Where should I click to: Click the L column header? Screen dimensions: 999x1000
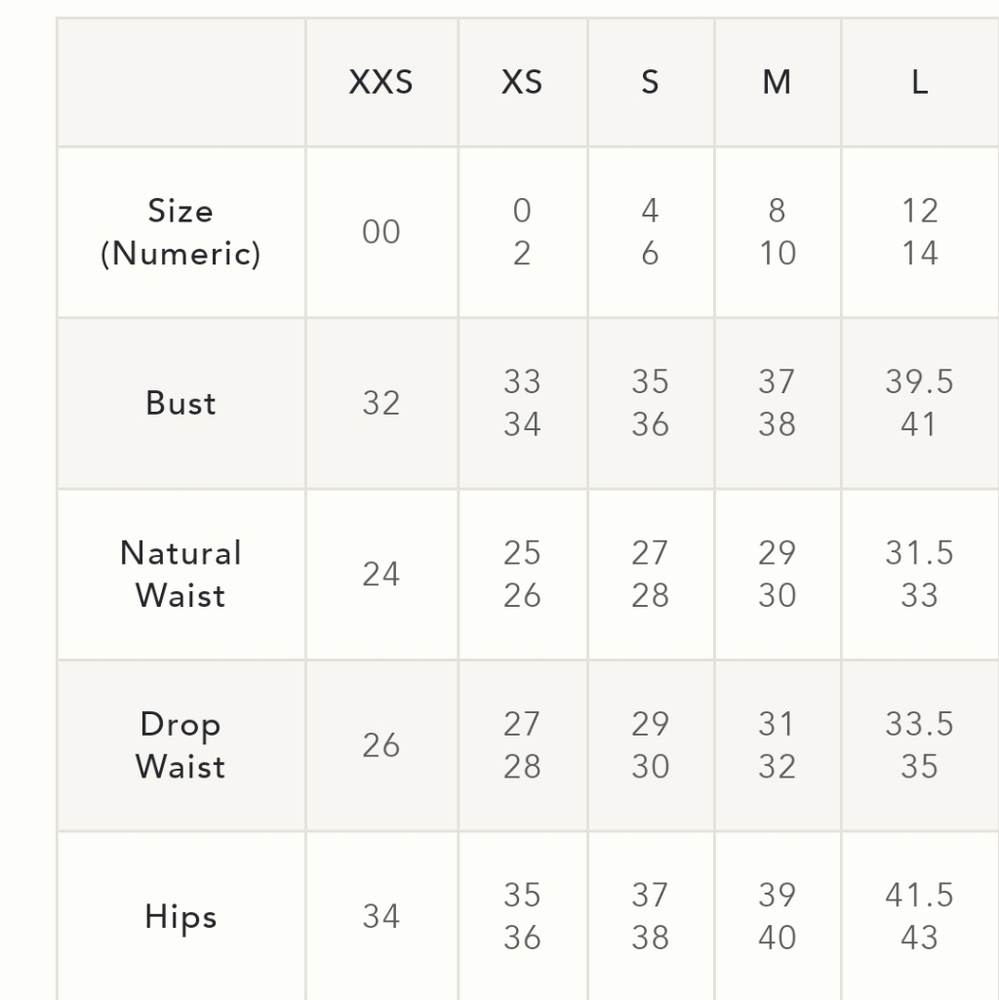(x=919, y=82)
